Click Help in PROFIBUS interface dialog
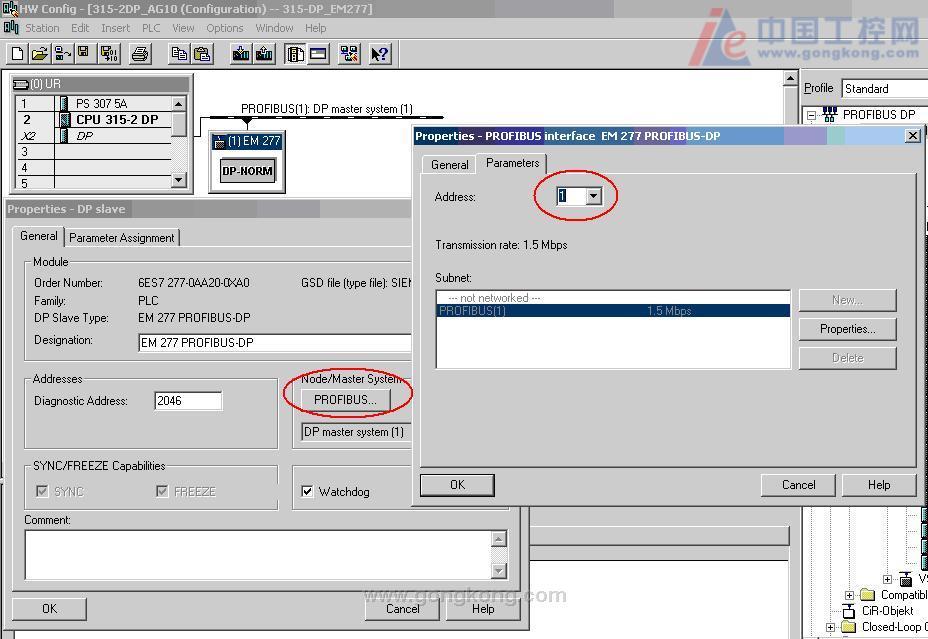This screenshot has height=639, width=928. click(879, 485)
